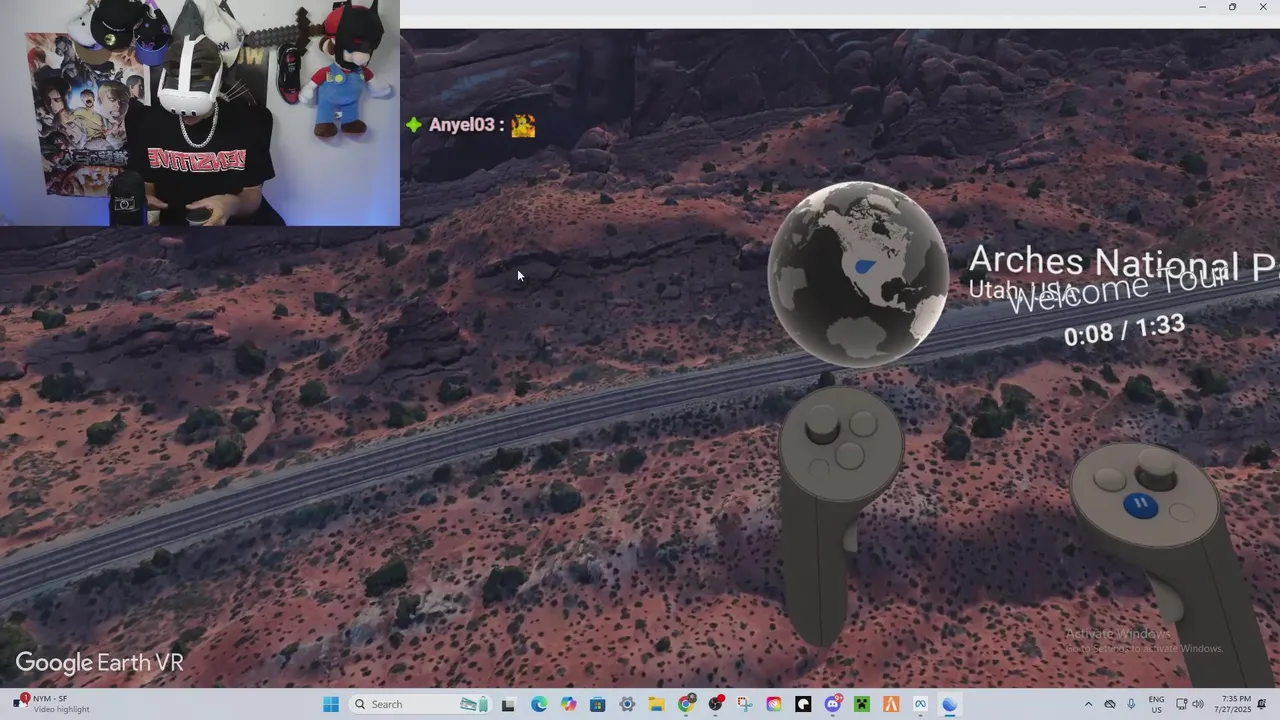Open Discord from the taskbar
Viewport: 1280px width, 720px height.
click(x=833, y=704)
